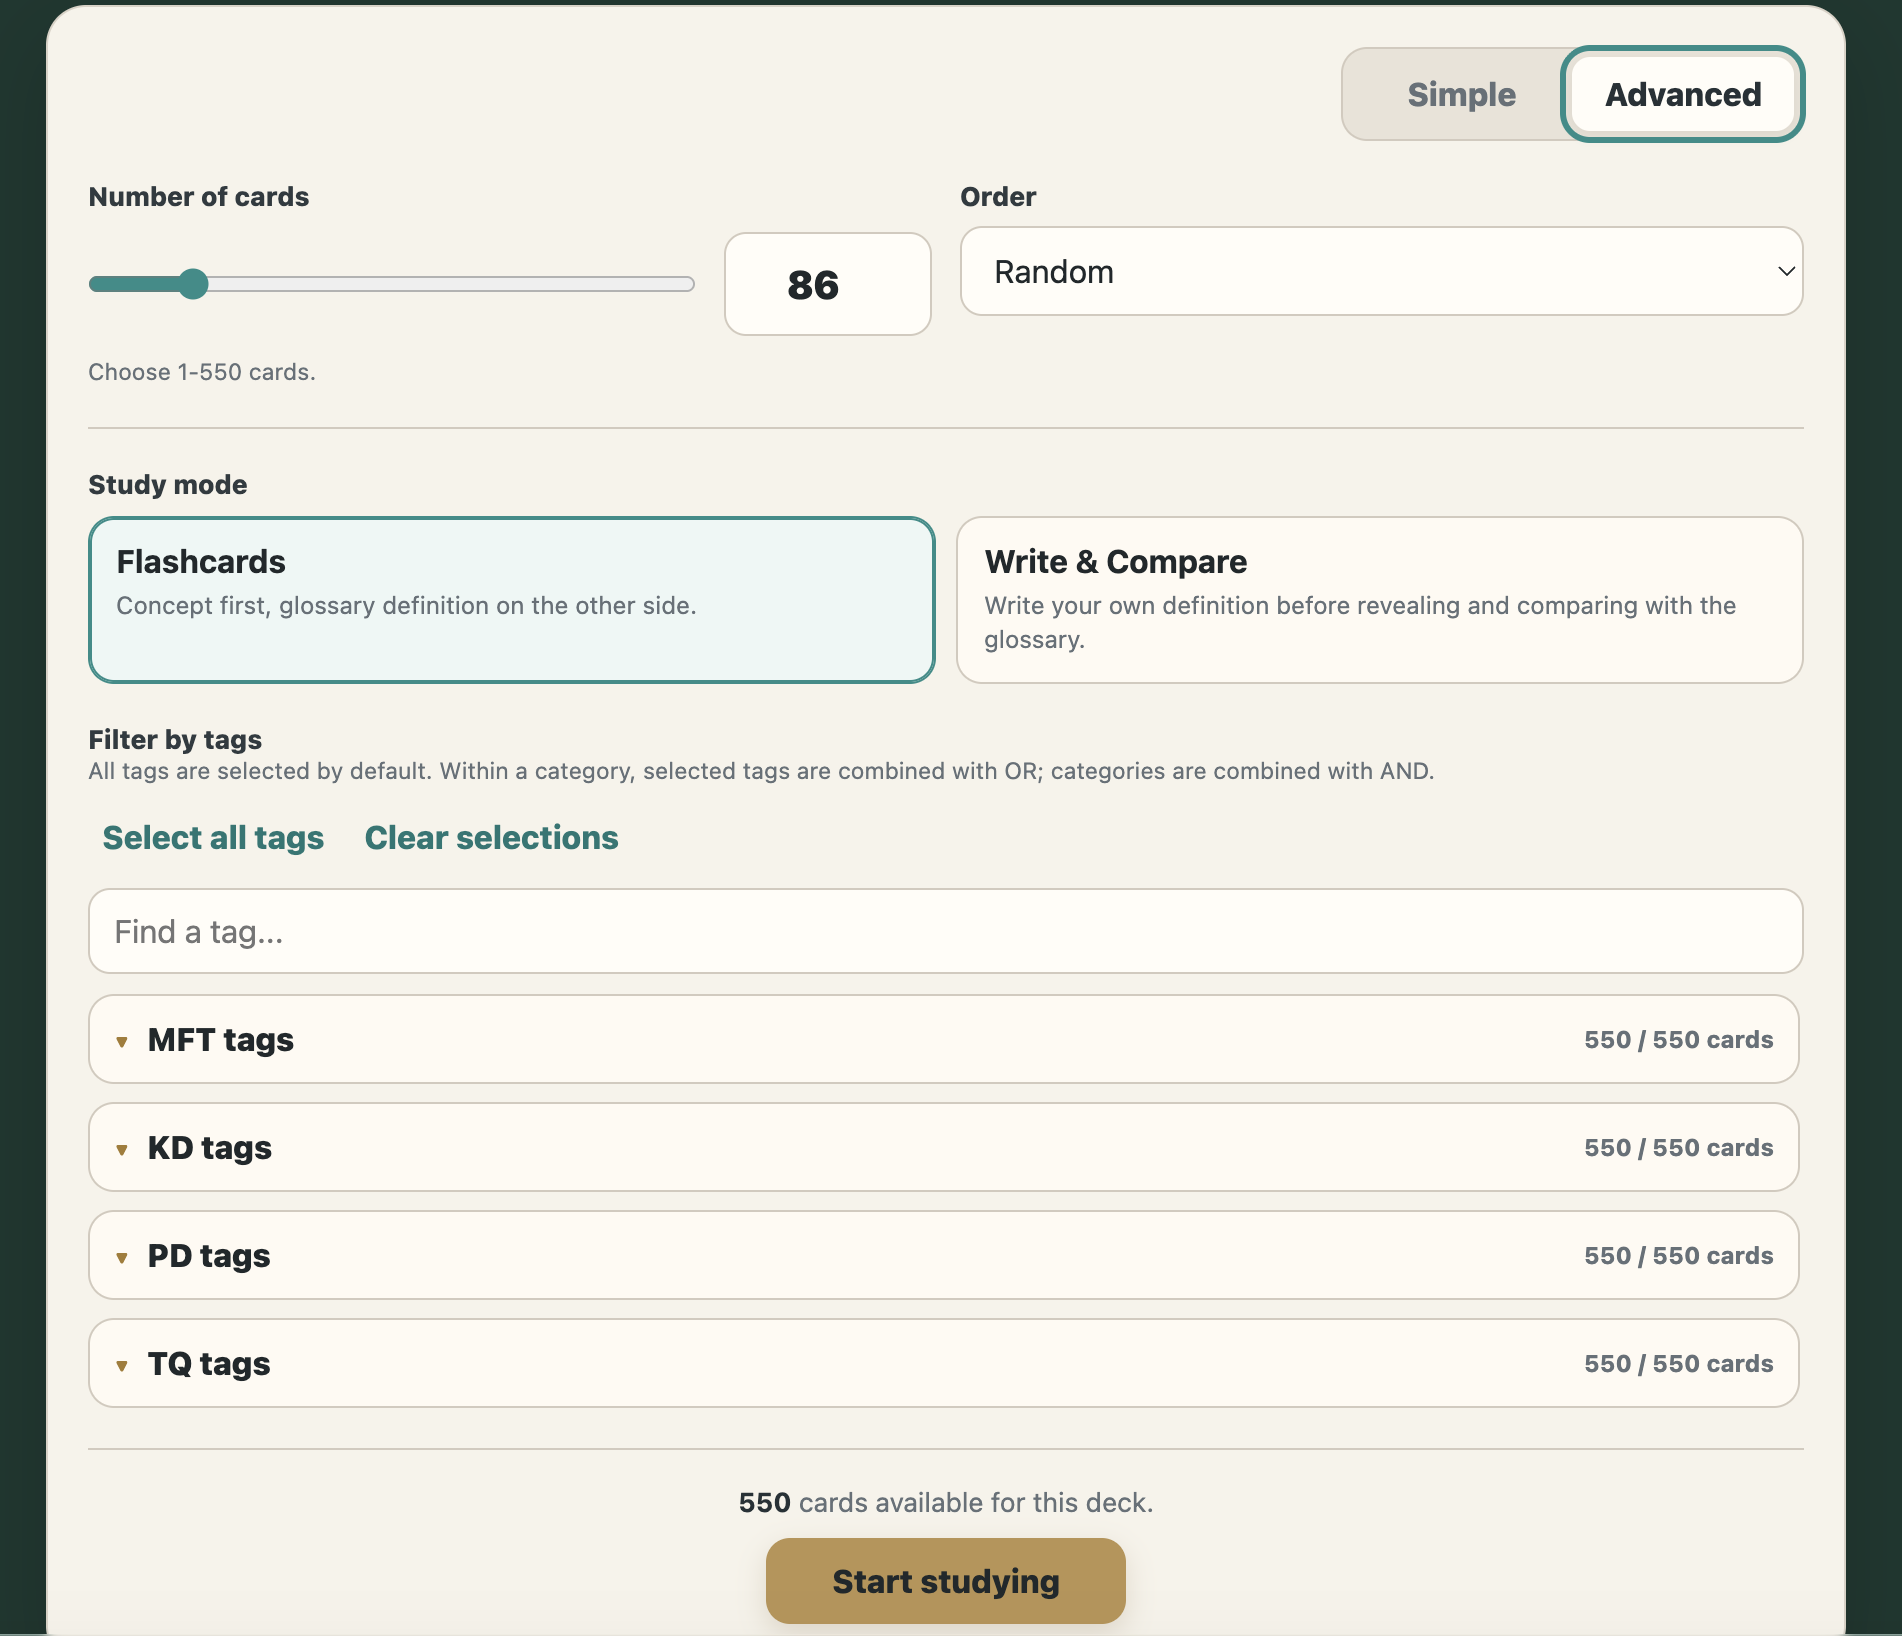Choose the Flashcards study mode

click(511, 599)
